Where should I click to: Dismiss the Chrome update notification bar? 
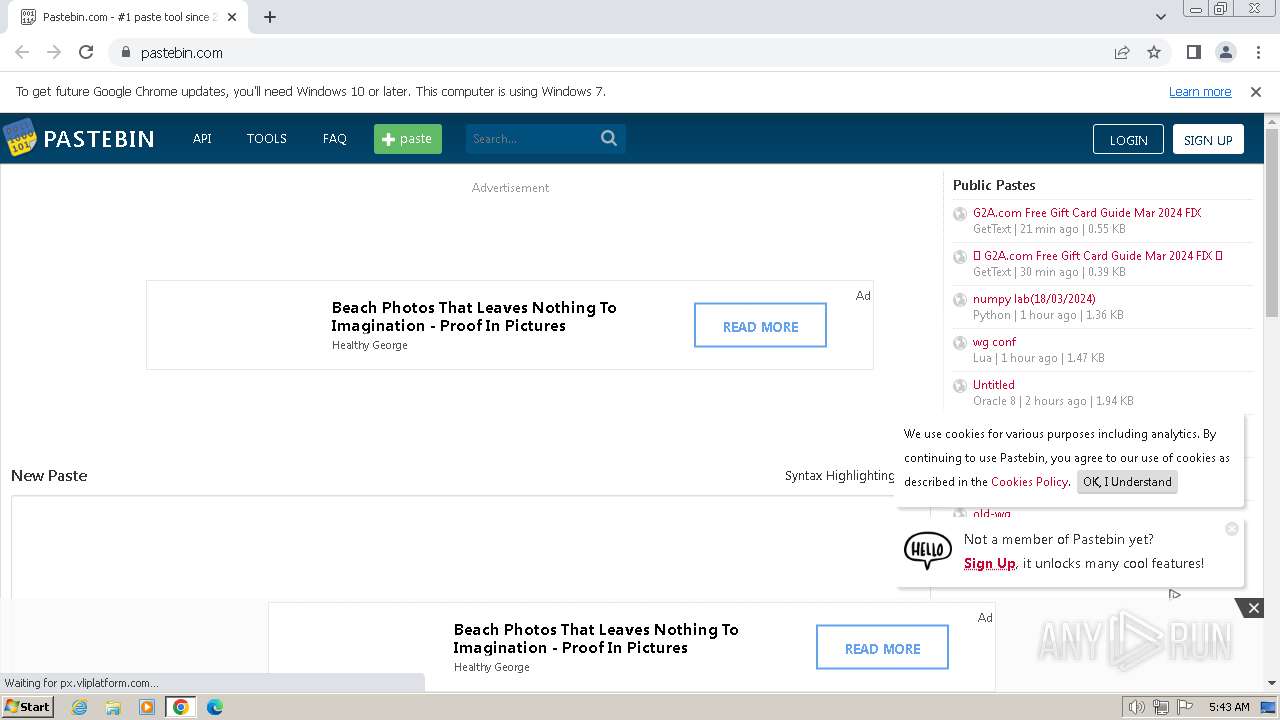click(x=1256, y=91)
